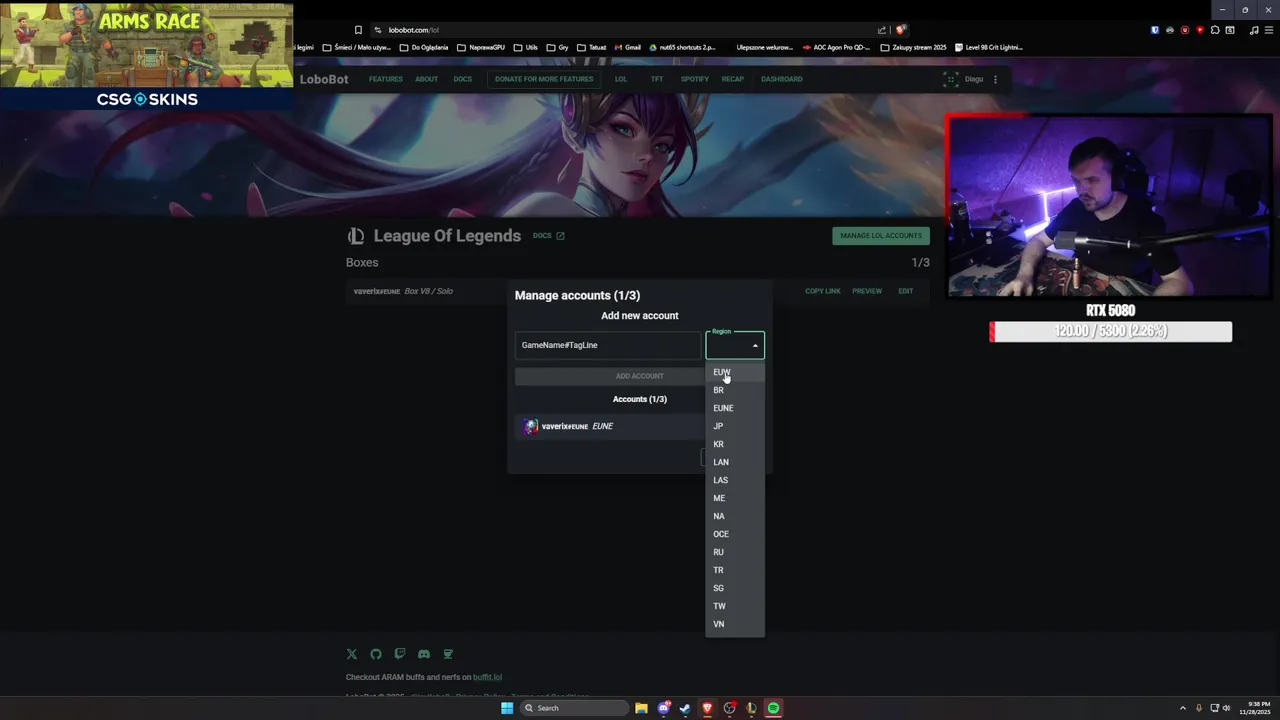The width and height of the screenshot is (1280, 720).
Task: Select LAN region option
Action: click(735, 462)
